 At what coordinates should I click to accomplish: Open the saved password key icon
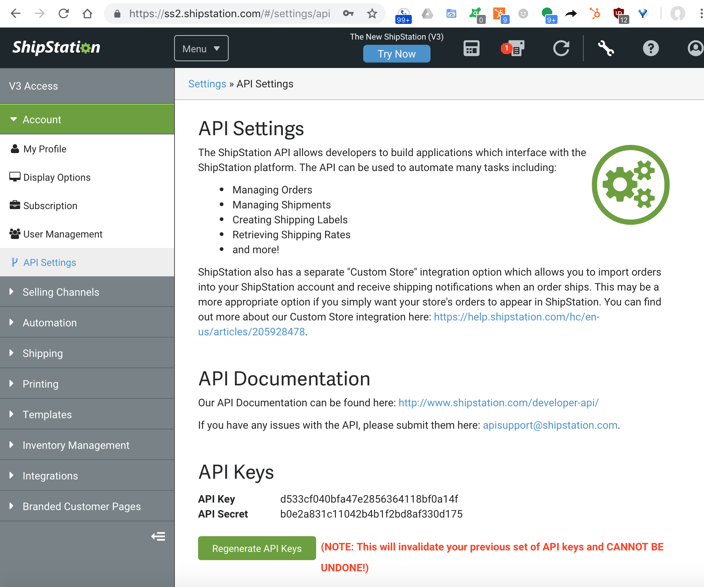348,13
